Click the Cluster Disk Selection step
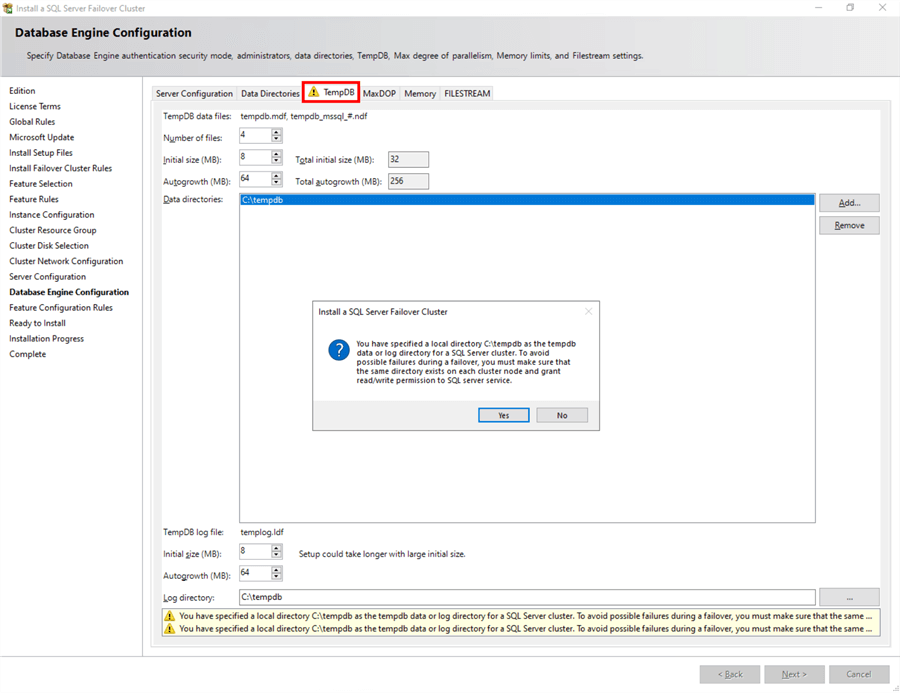Image resolution: width=900 pixels, height=693 pixels. coord(49,246)
